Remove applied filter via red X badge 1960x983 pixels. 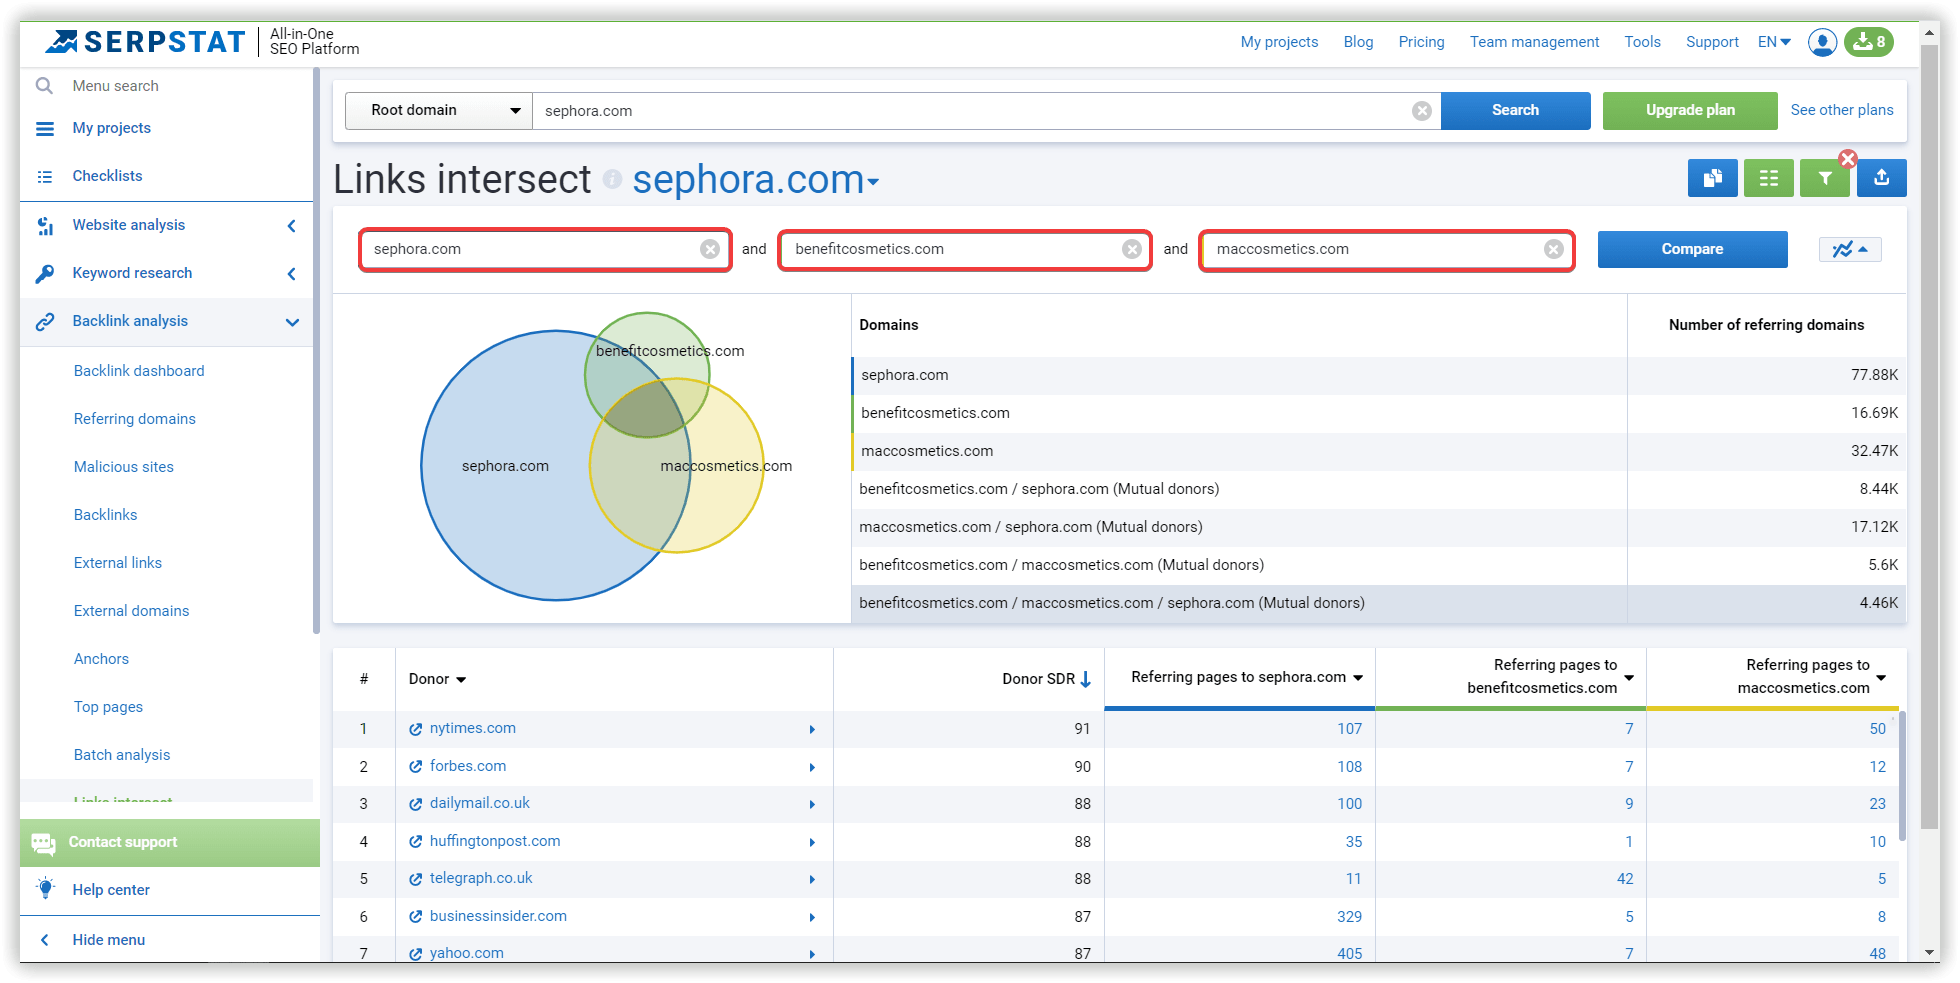[1848, 159]
